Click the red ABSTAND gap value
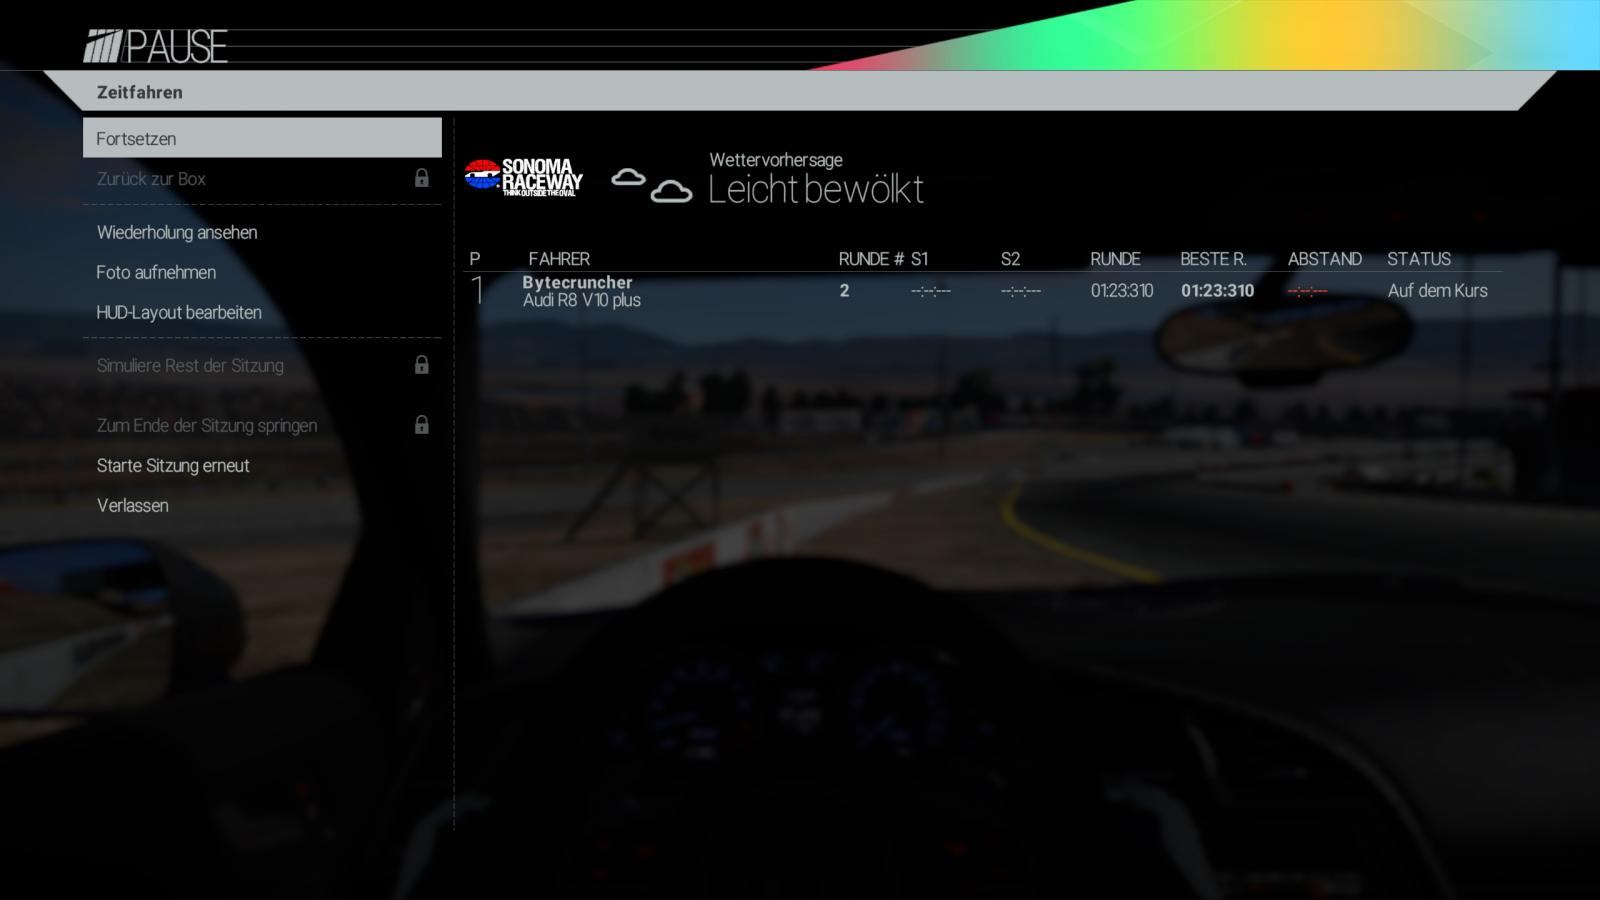Image resolution: width=1600 pixels, height=900 pixels. [x=1308, y=291]
